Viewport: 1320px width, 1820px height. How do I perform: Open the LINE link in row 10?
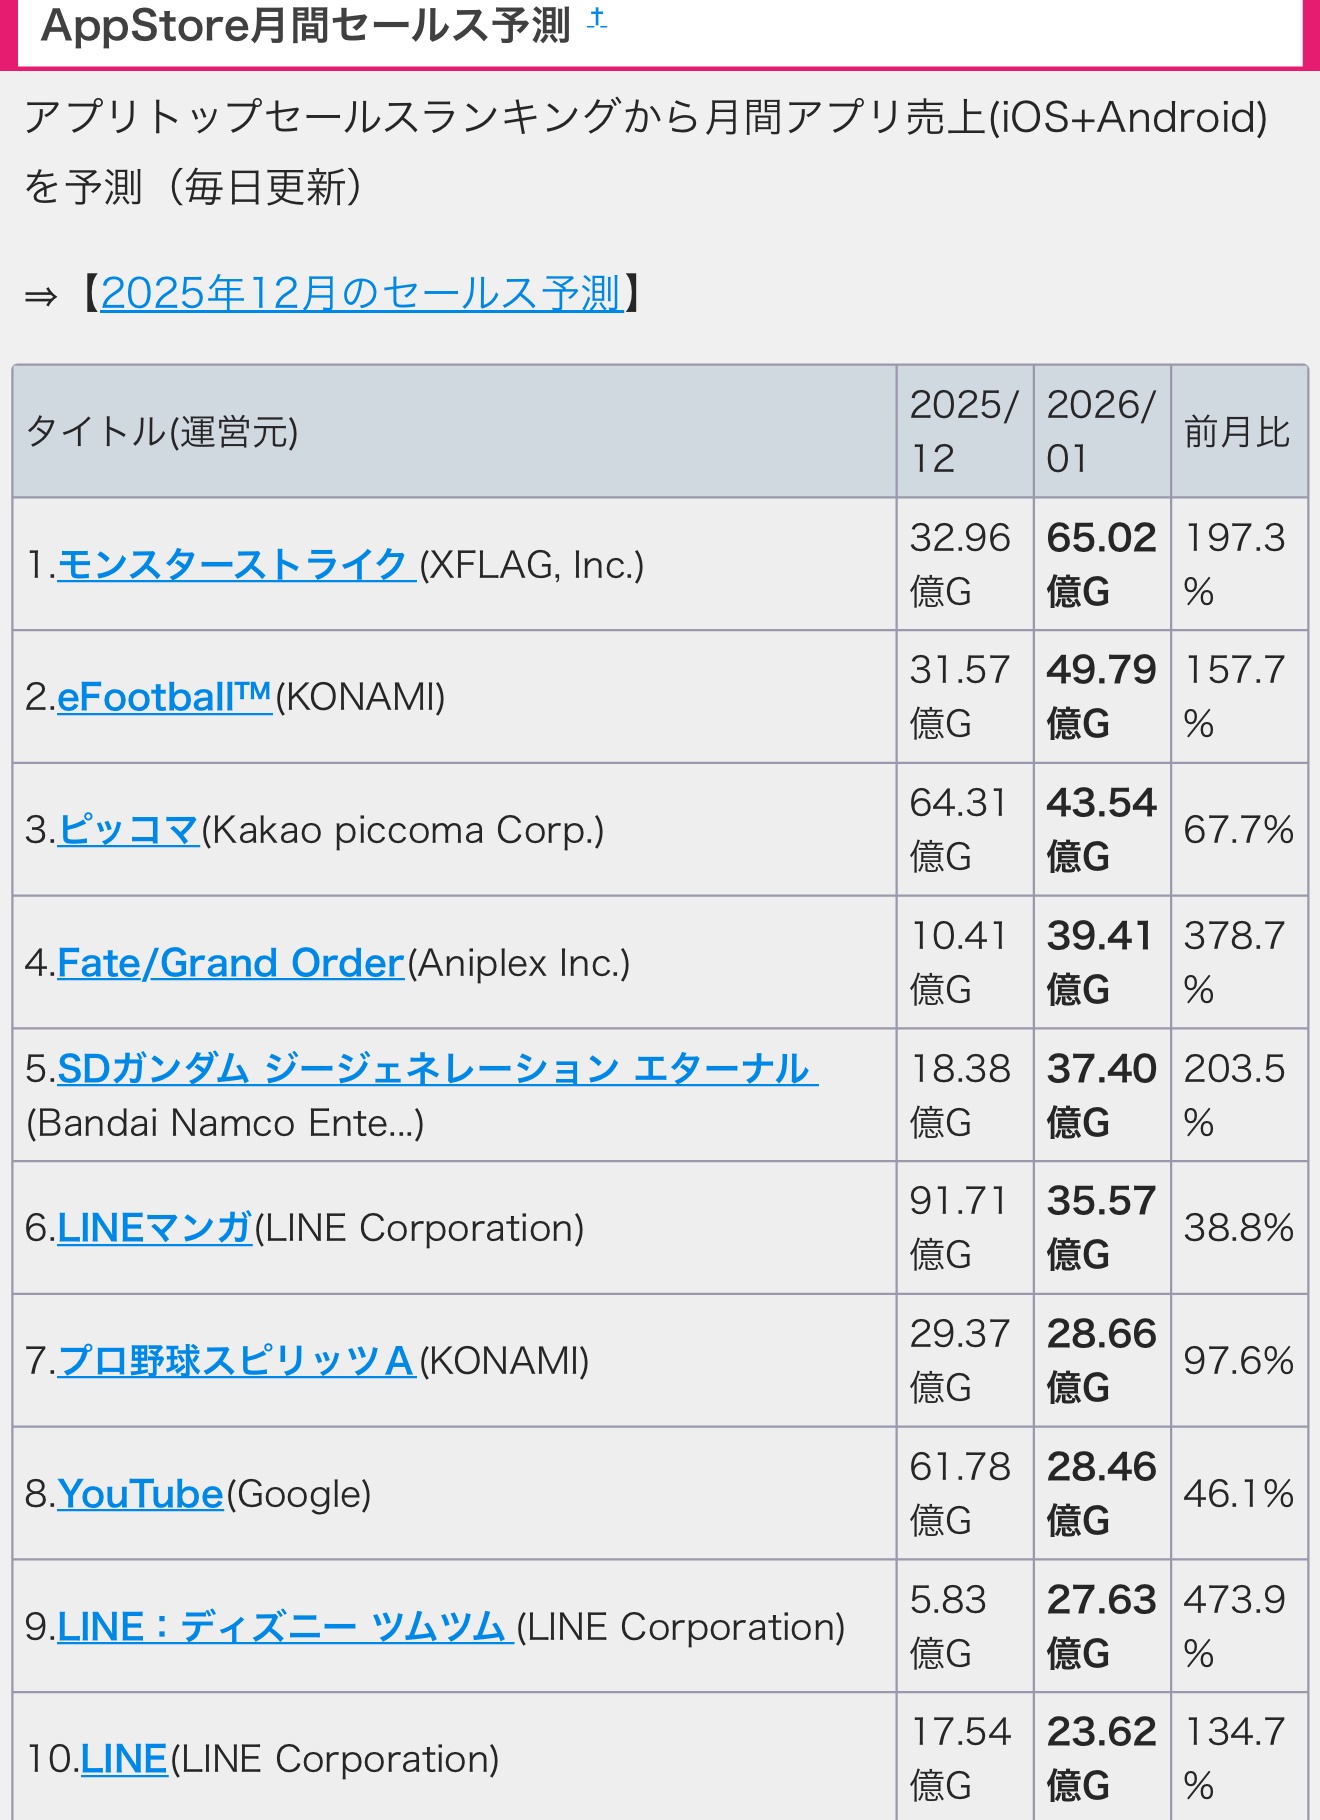[123, 1759]
